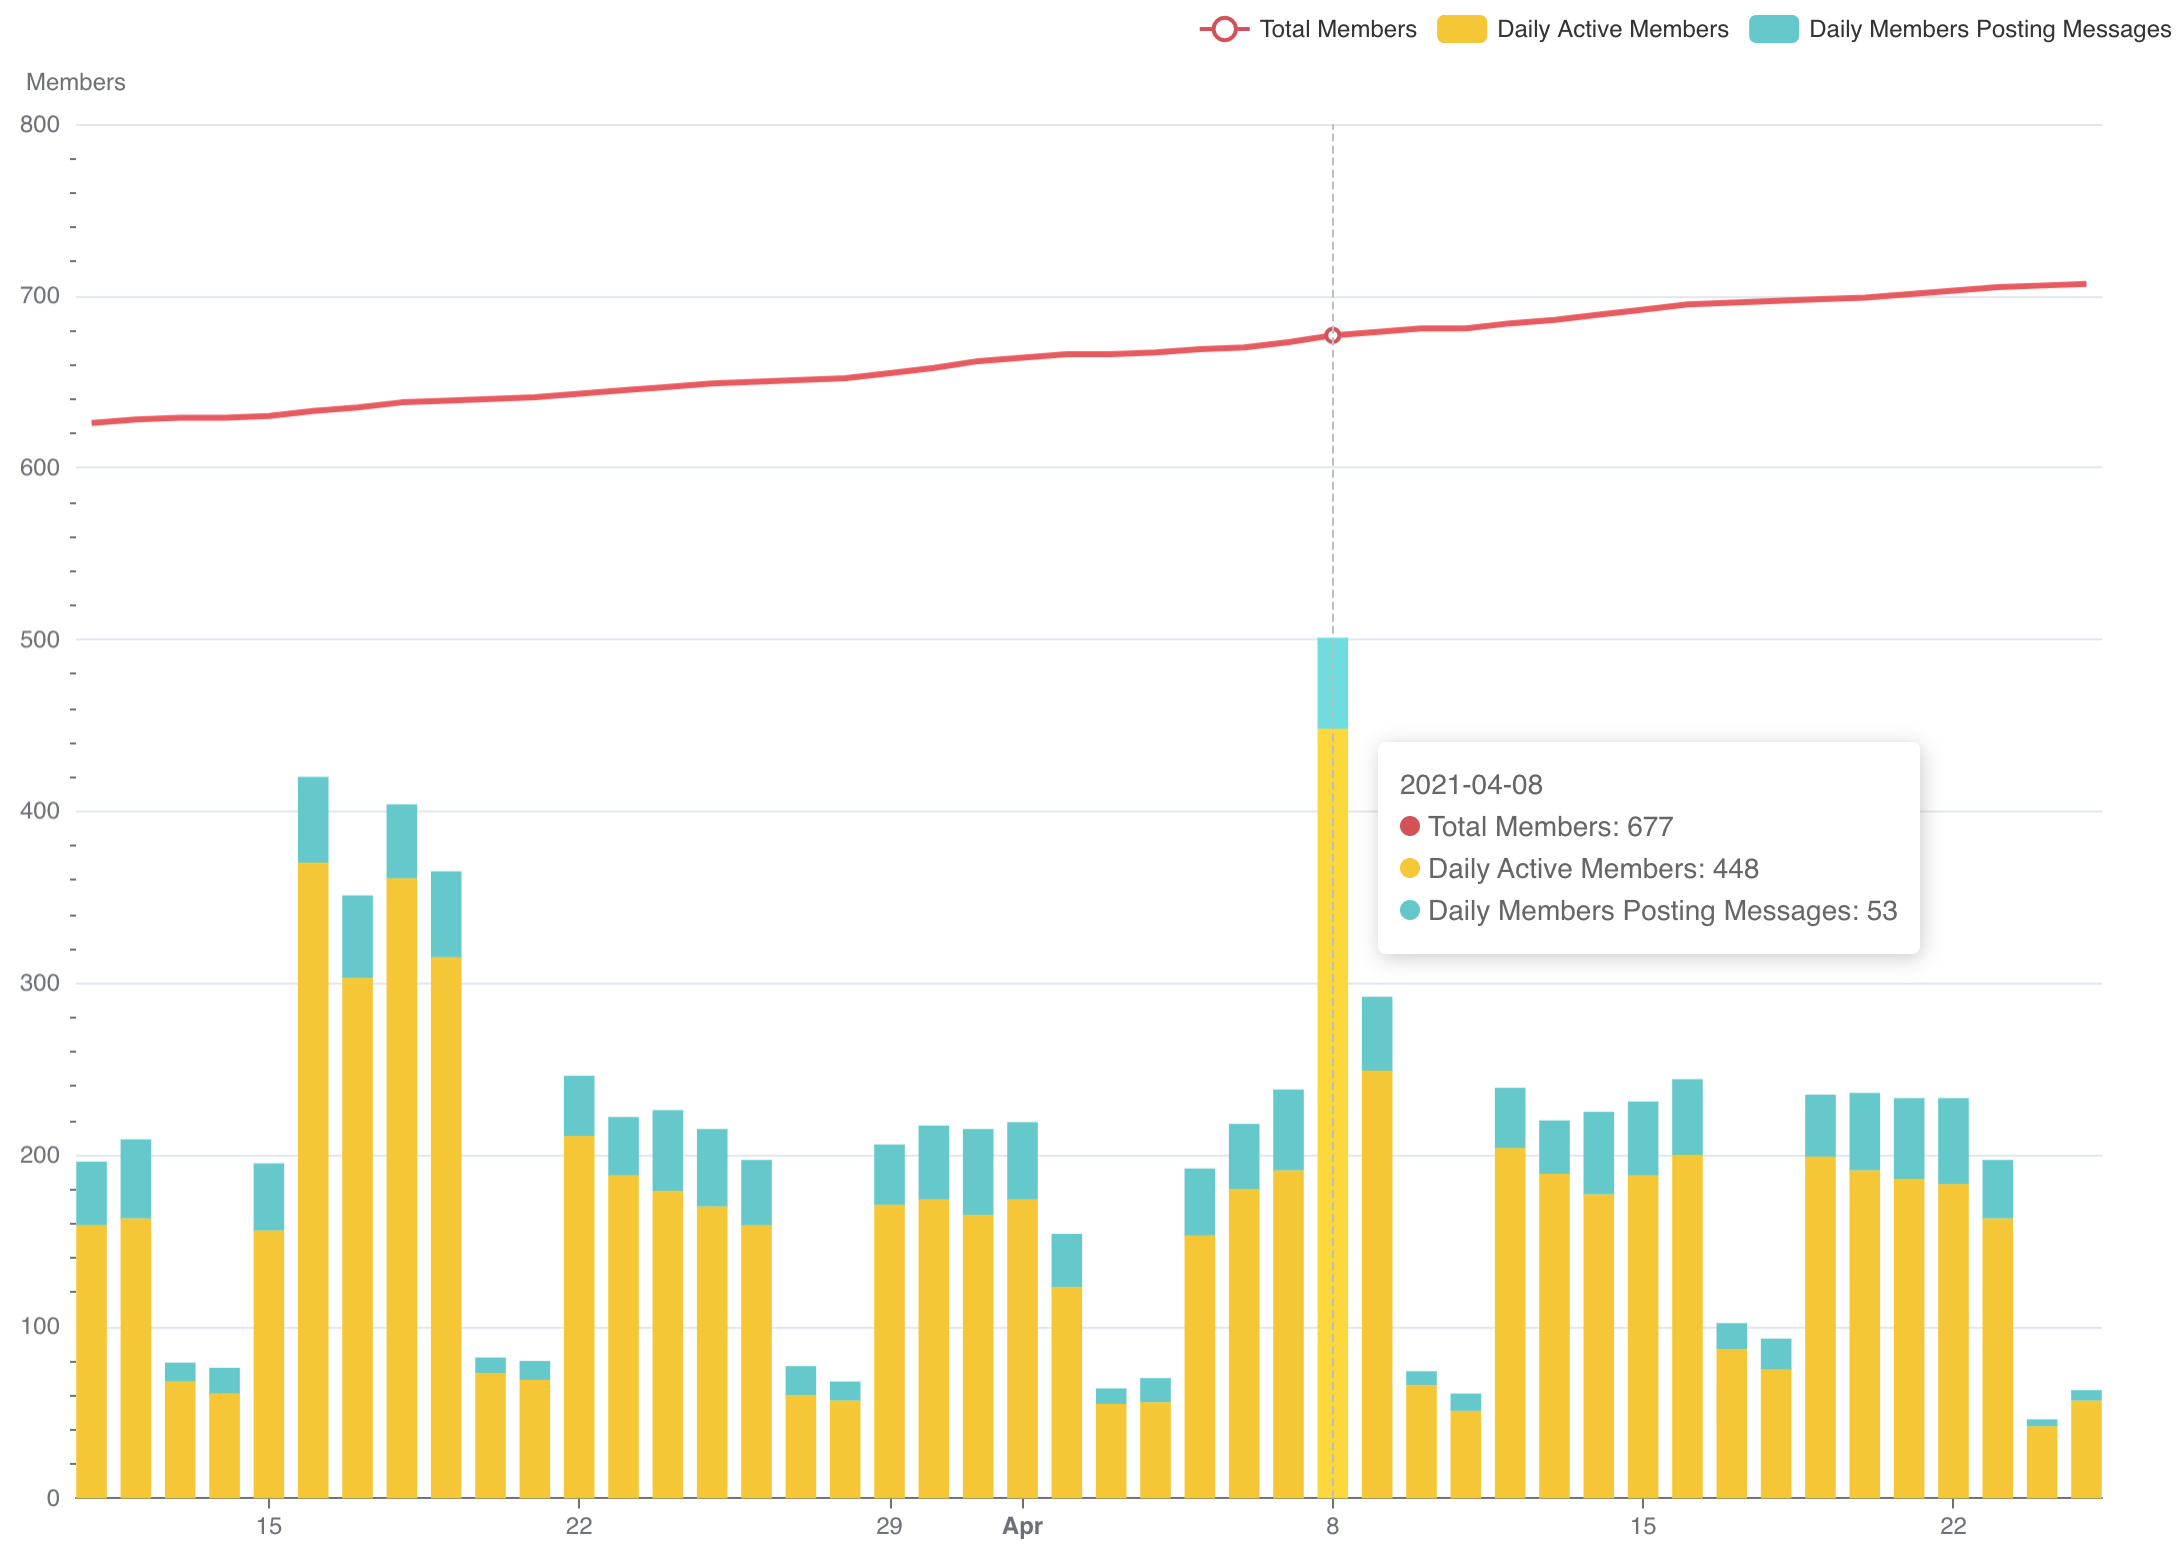Expand details for the Daily Active Members: 448 row
Screen dimensions: 2184x1568
click(x=1594, y=869)
